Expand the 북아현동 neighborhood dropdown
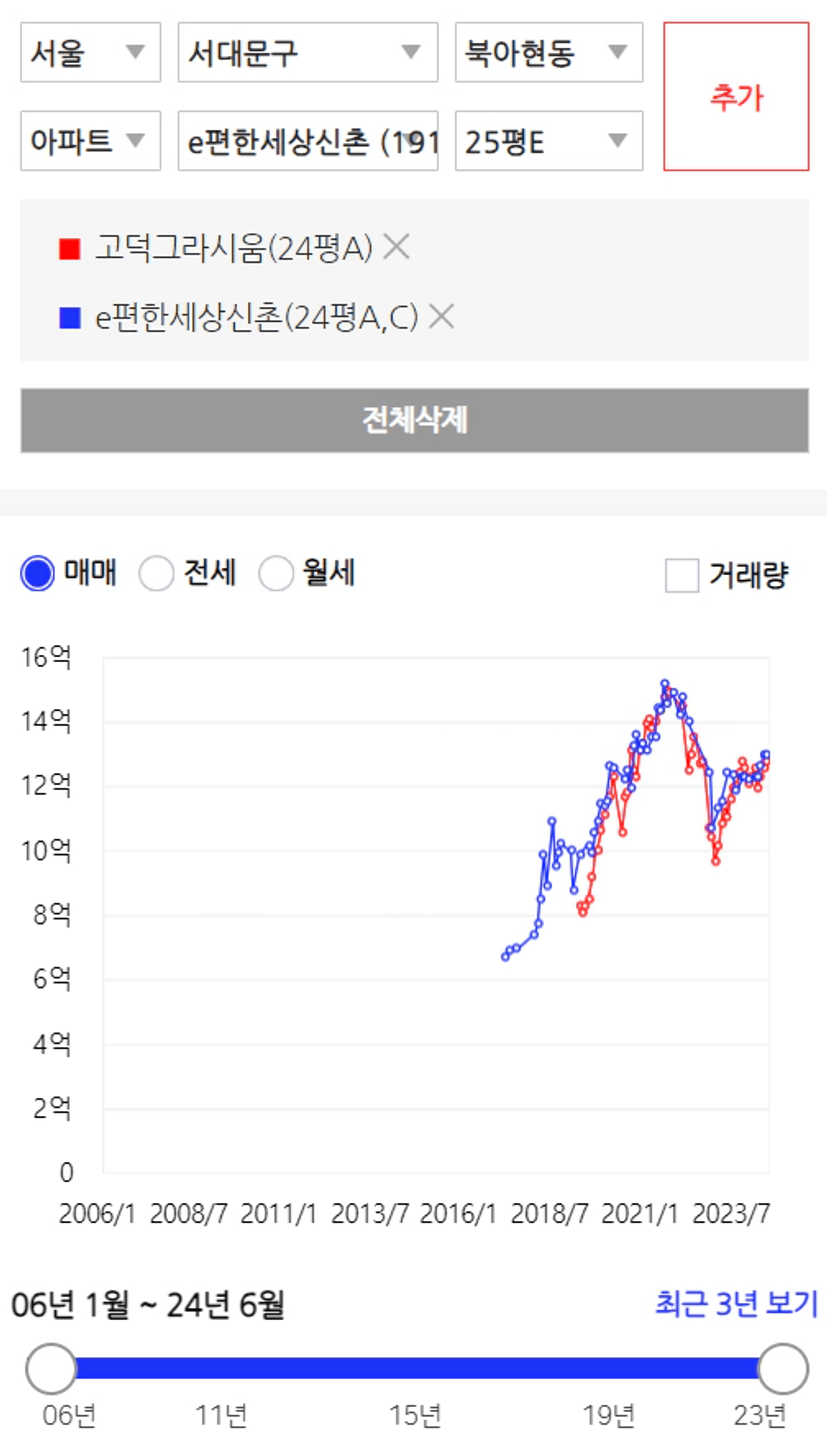 (x=548, y=52)
